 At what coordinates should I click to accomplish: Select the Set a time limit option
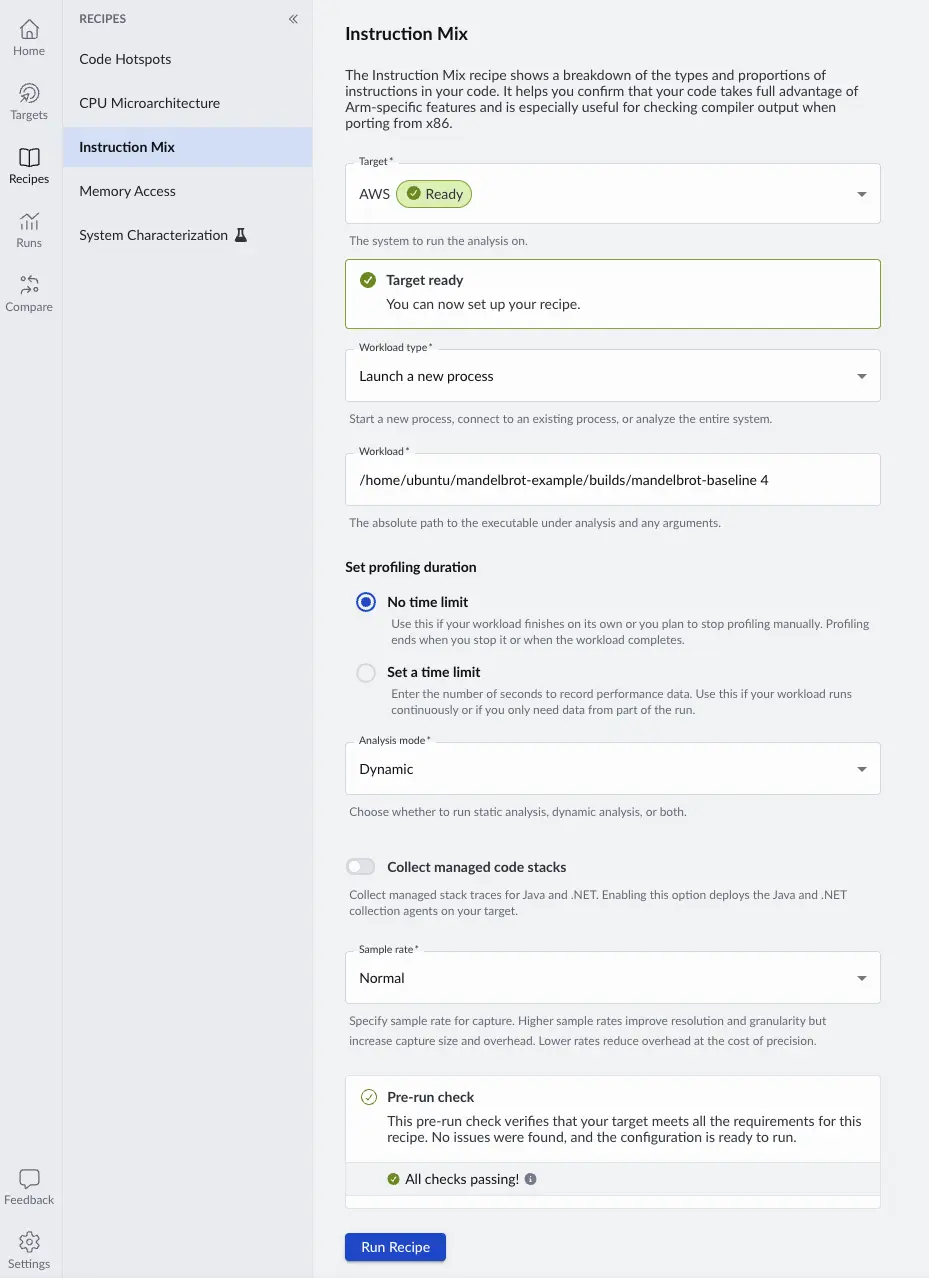tap(367, 672)
